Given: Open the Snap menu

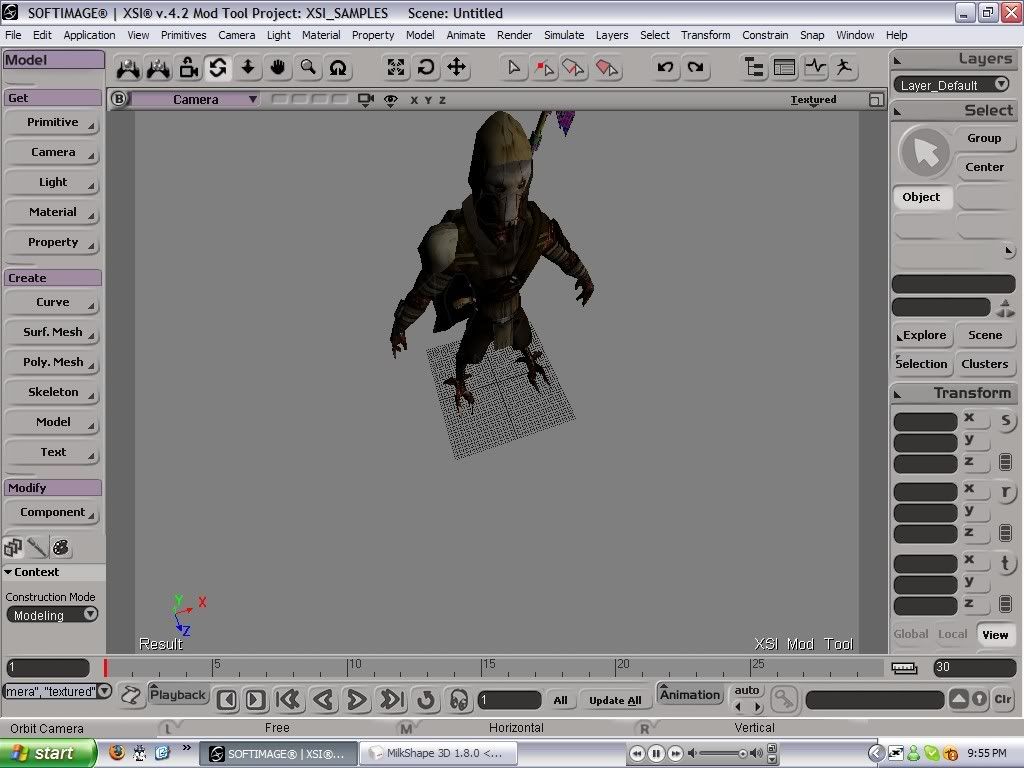Looking at the screenshot, I should click(812, 35).
